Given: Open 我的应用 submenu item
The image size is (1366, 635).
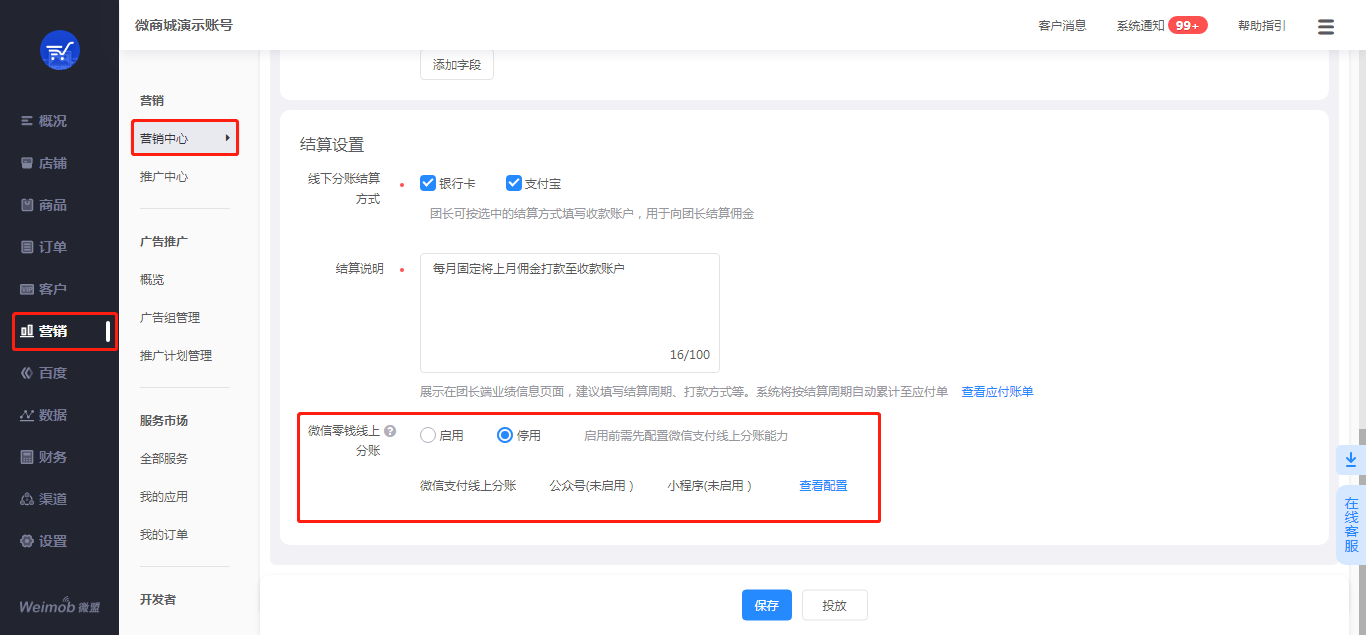Looking at the screenshot, I should pyautogui.click(x=164, y=497).
